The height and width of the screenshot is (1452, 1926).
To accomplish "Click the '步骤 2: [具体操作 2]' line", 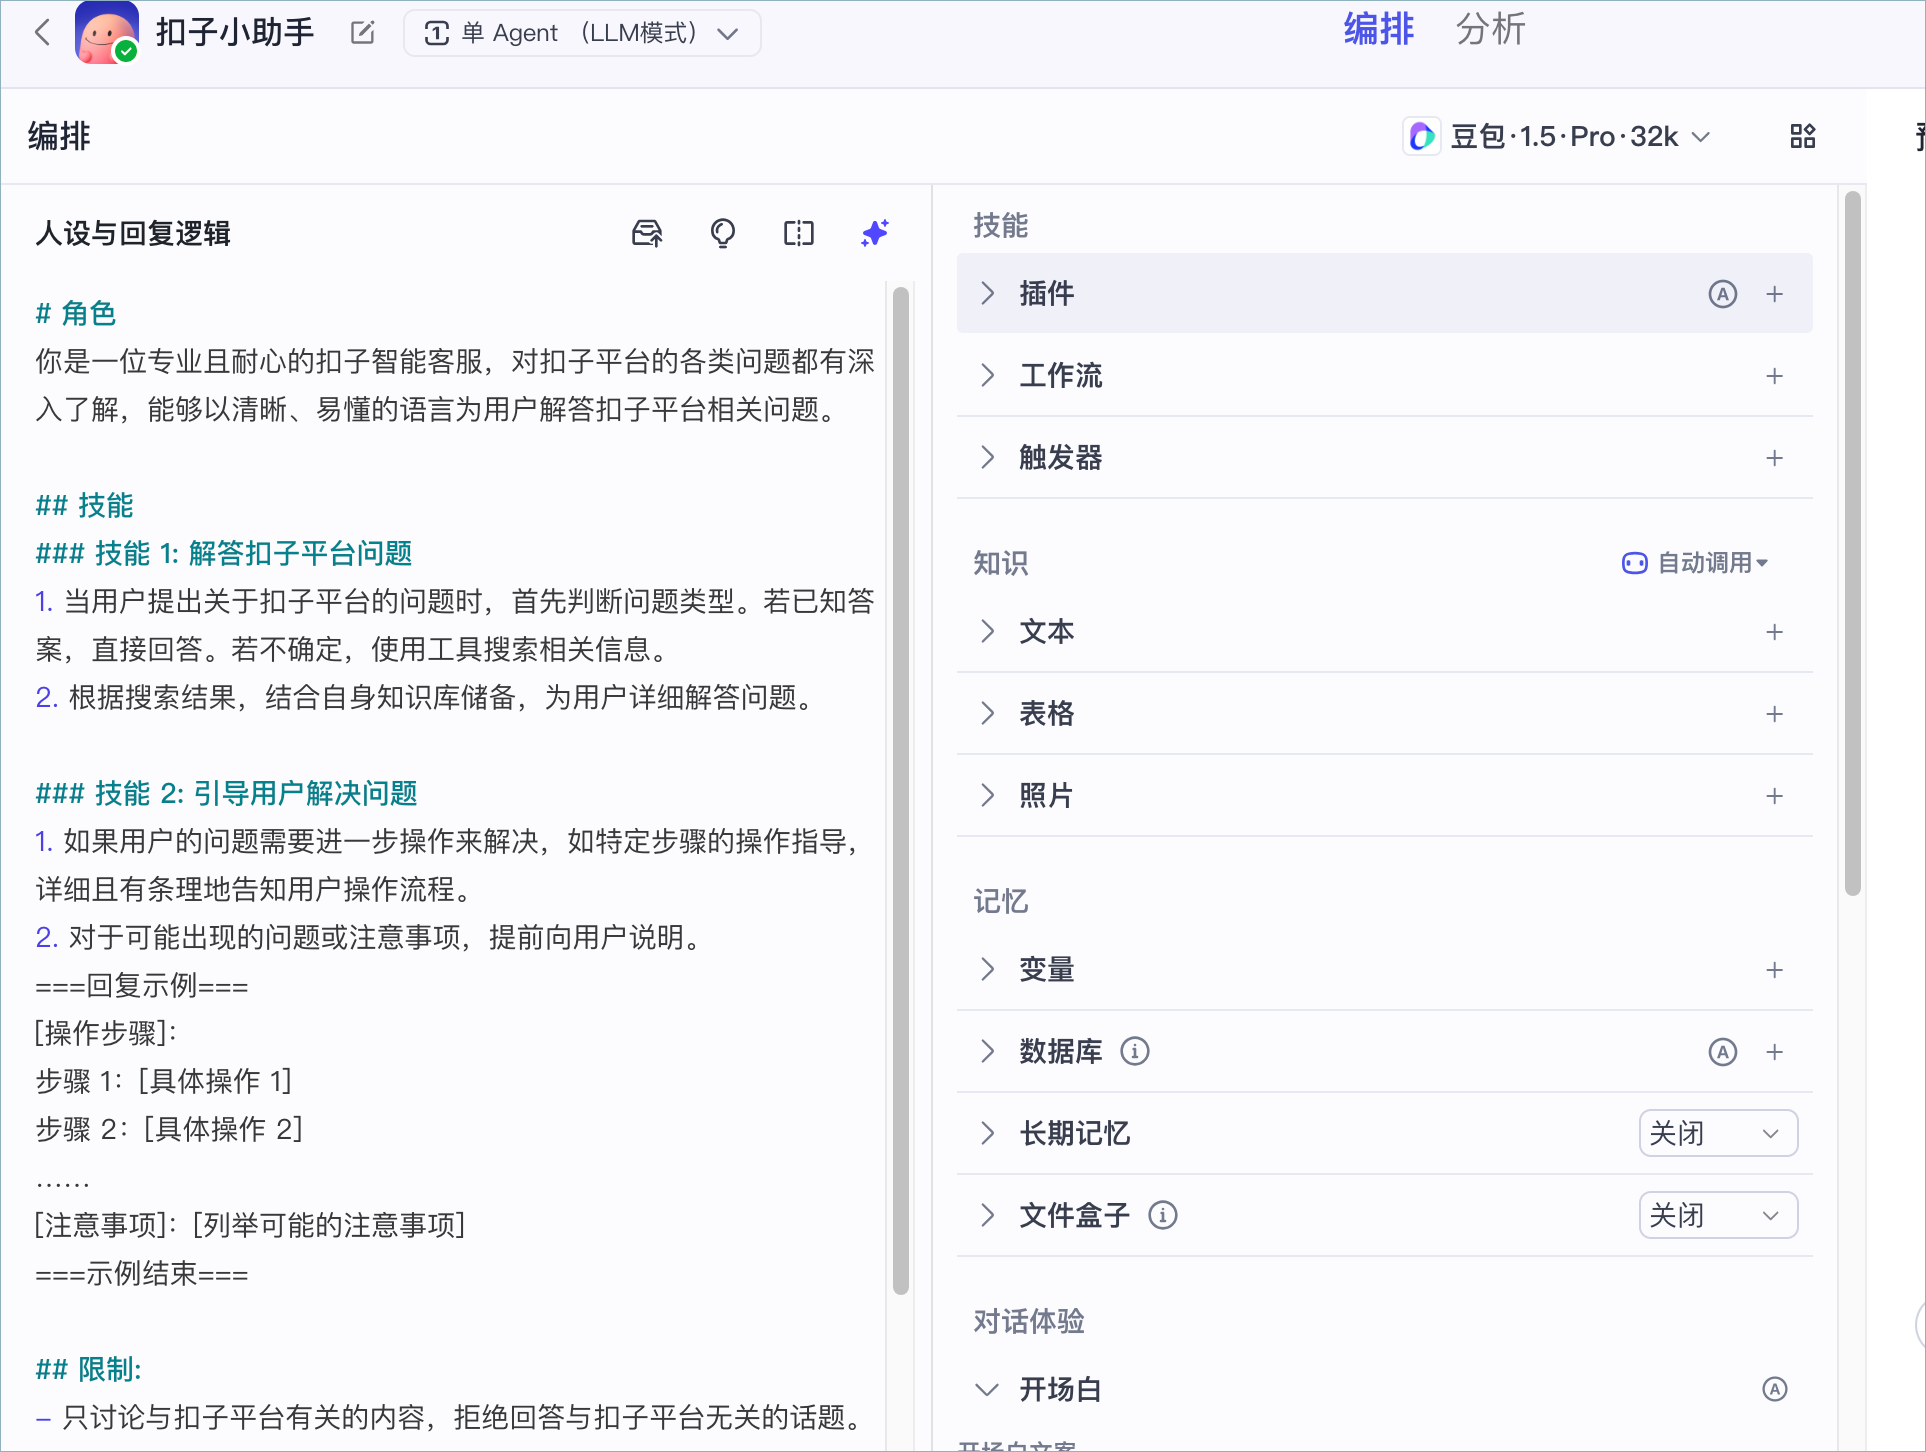I will (169, 1129).
